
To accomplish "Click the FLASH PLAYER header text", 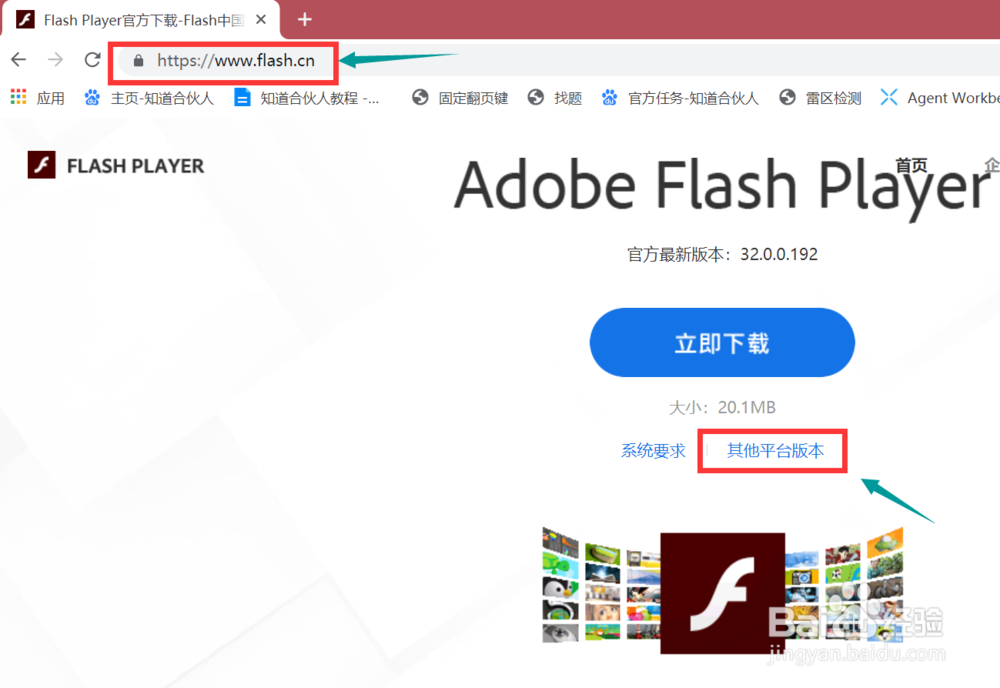I will click(135, 166).
